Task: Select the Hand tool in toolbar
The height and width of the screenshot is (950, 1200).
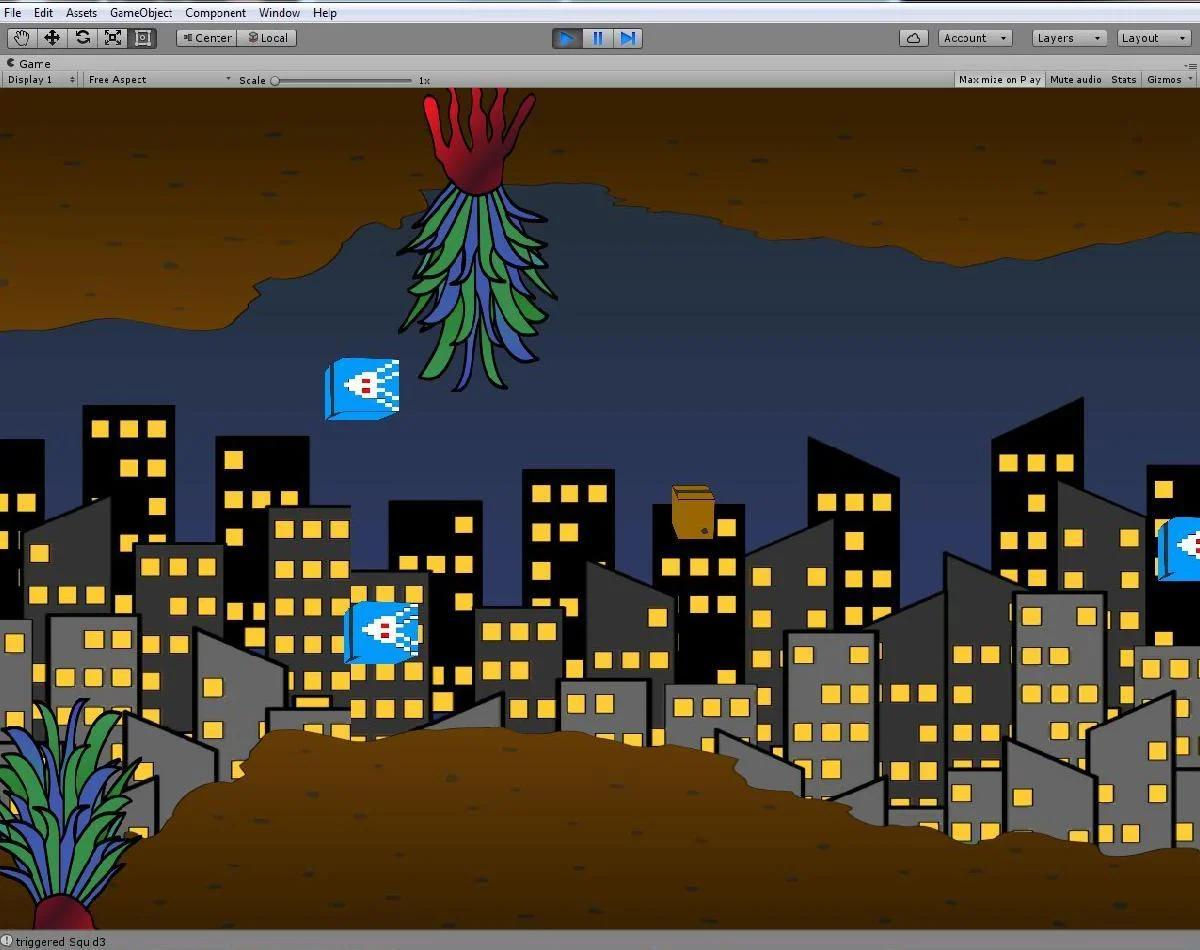Action: pyautogui.click(x=22, y=38)
